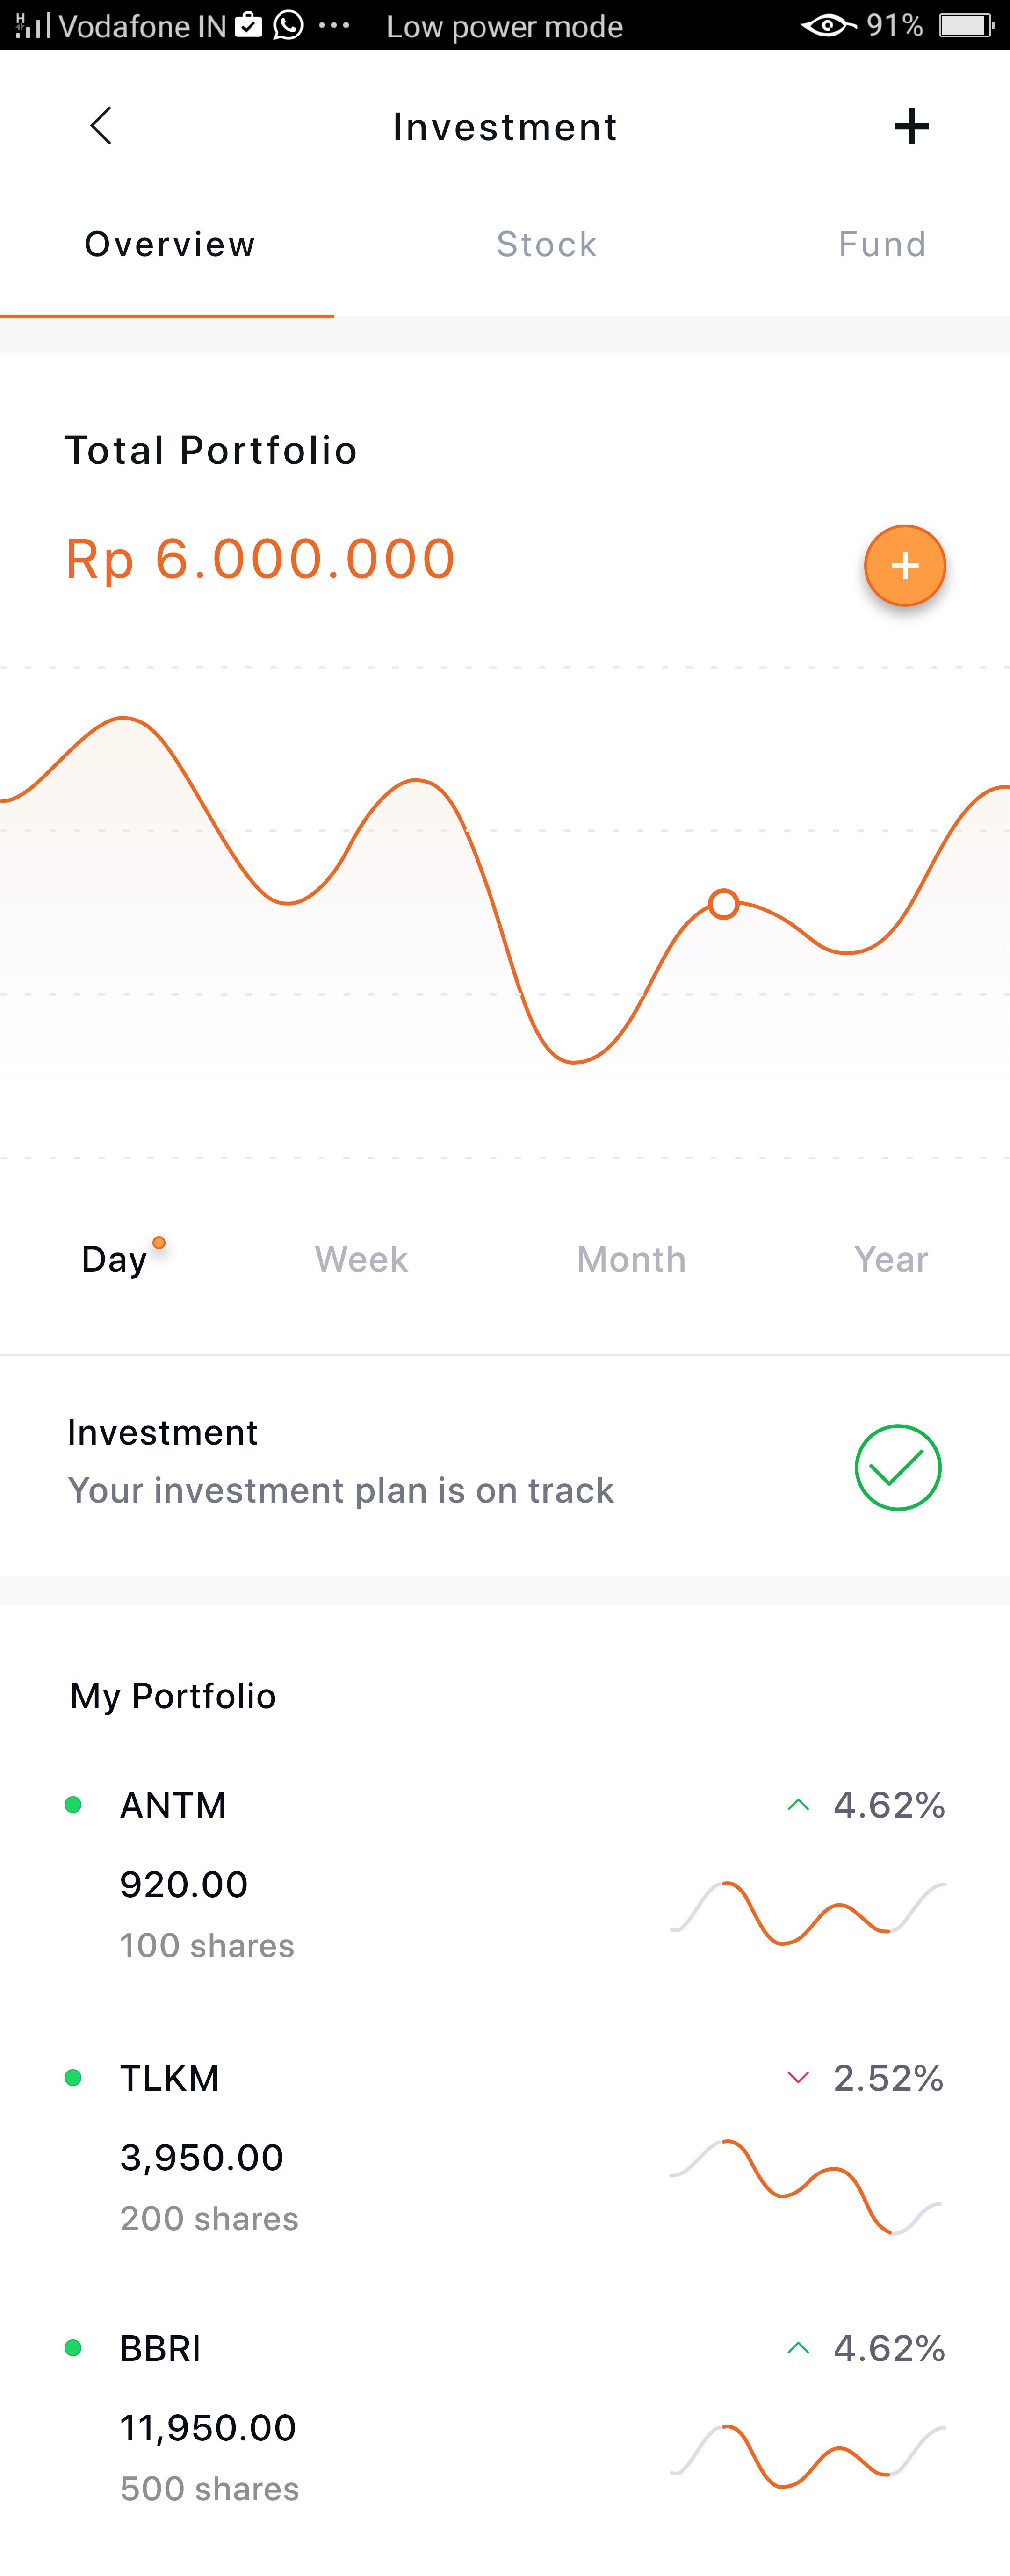Tap the back arrow icon
1010x2576 pixels.
(101, 126)
